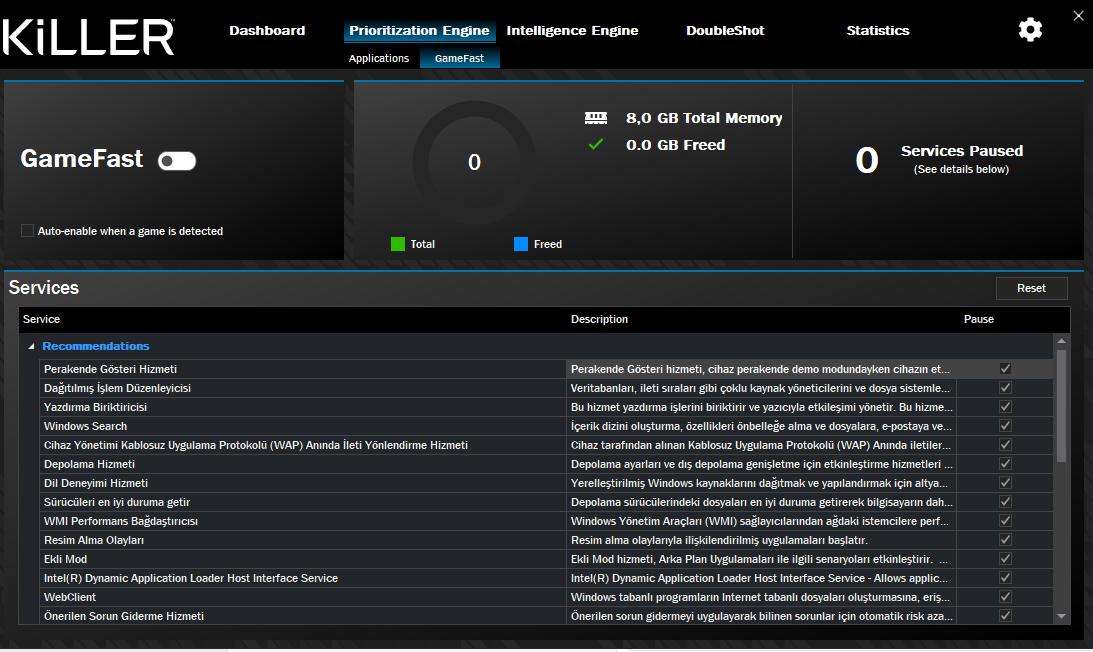Click the See details below note
Image resolution: width=1093 pixels, height=652 pixels.
[961, 169]
